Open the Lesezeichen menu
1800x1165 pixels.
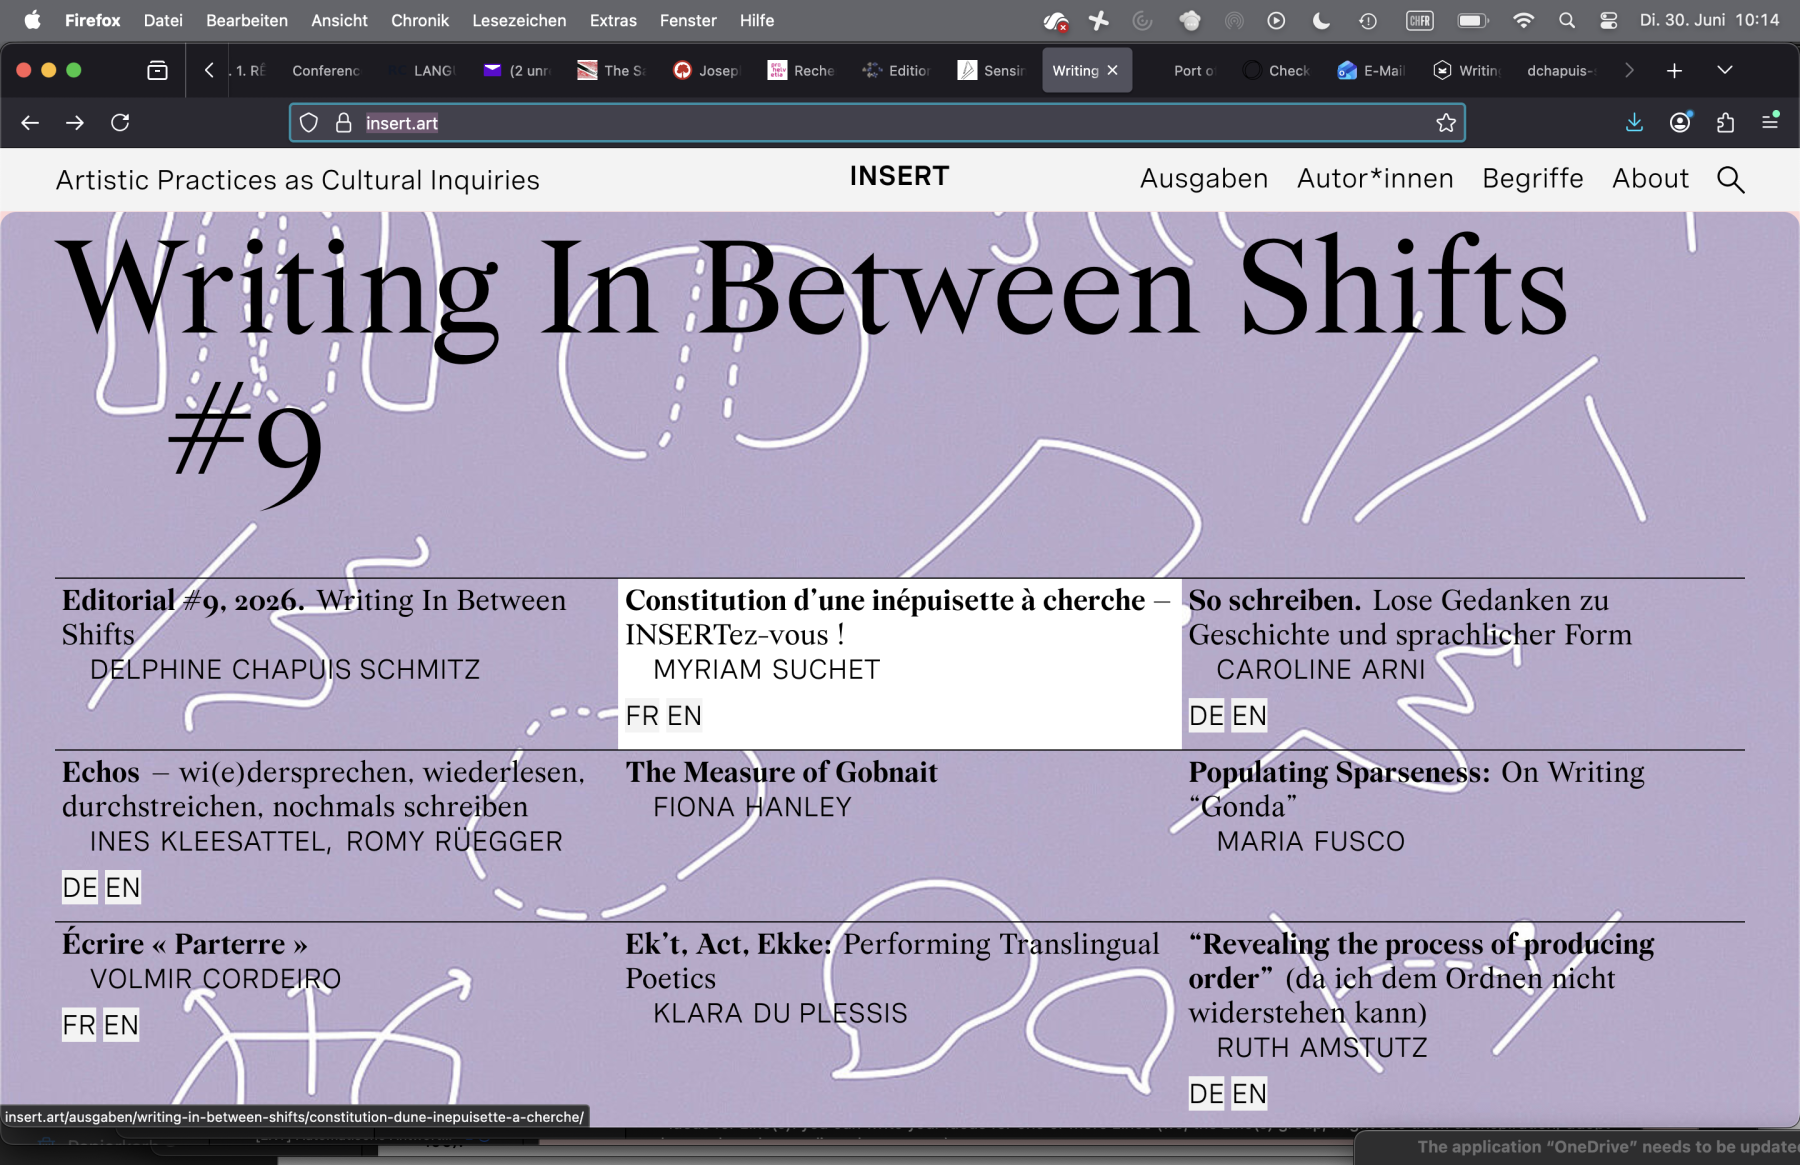pyautogui.click(x=519, y=20)
